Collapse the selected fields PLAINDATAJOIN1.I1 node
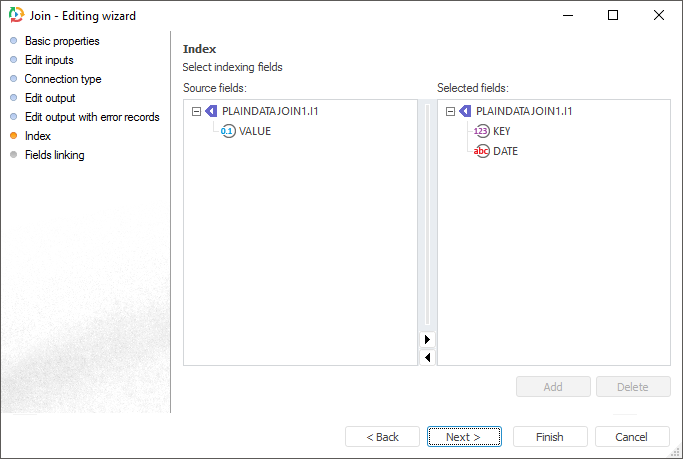The image size is (683, 459). pyautogui.click(x=450, y=112)
